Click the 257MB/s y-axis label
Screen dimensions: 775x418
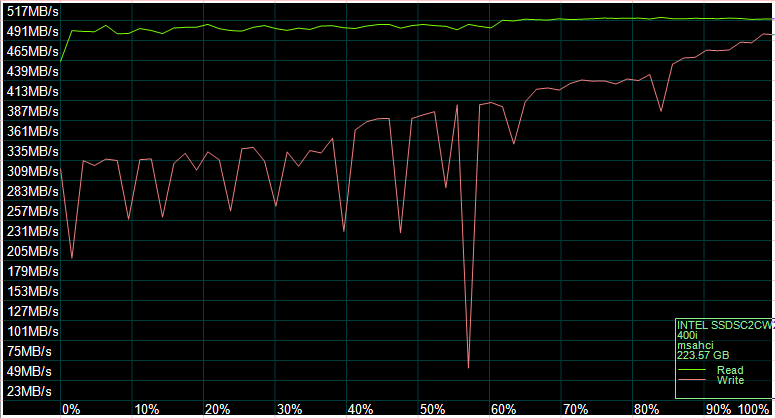[x=29, y=211]
